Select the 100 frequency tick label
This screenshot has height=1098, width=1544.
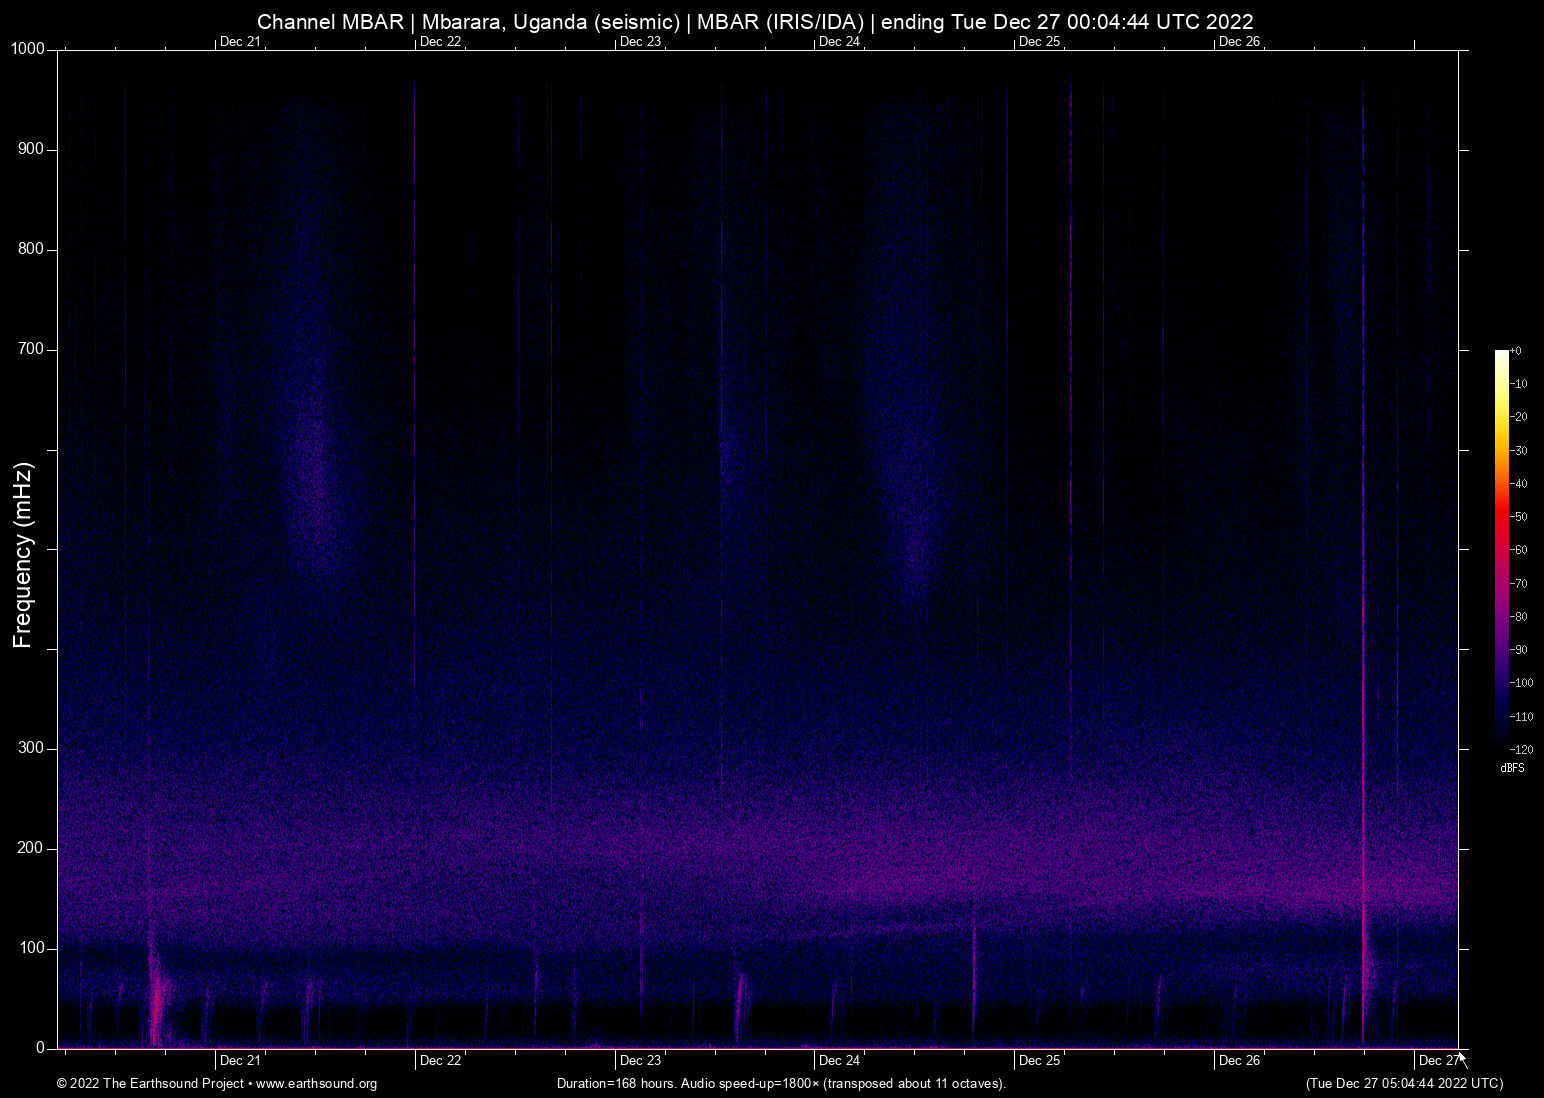click(x=31, y=945)
